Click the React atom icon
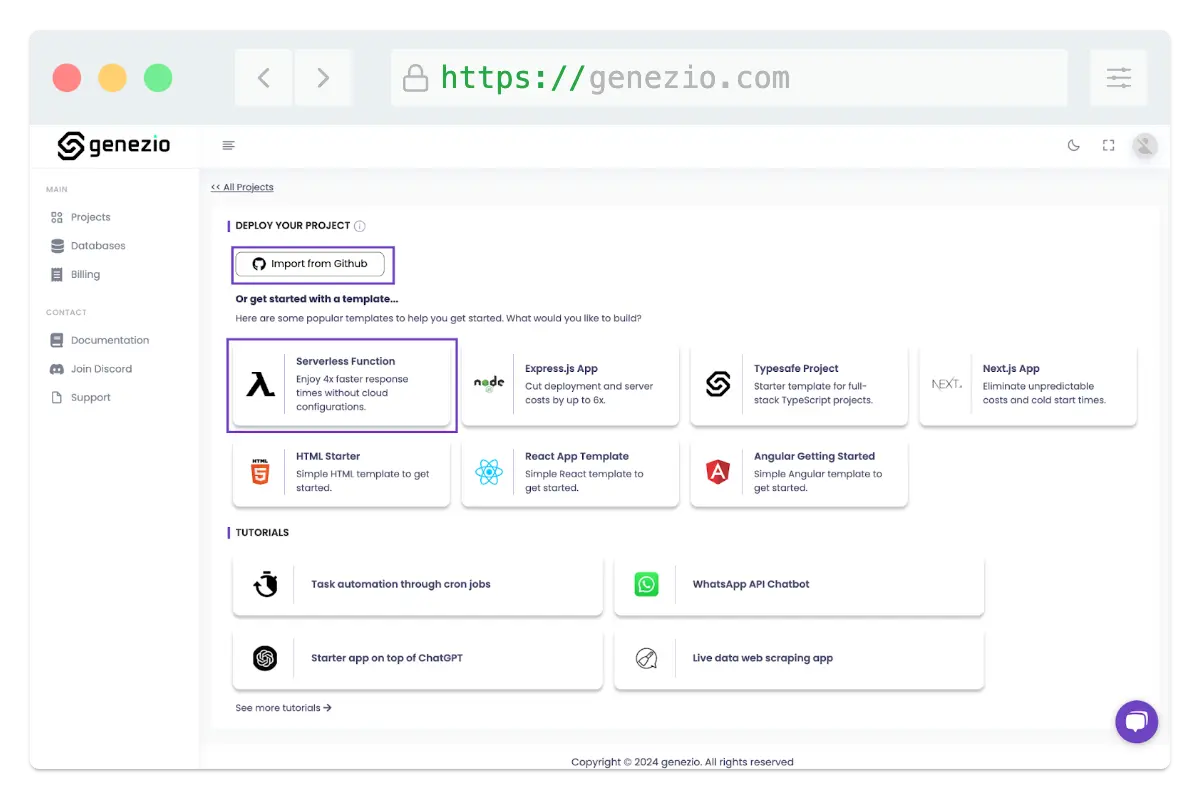Screen dimensions: 1200x800 pos(489,472)
